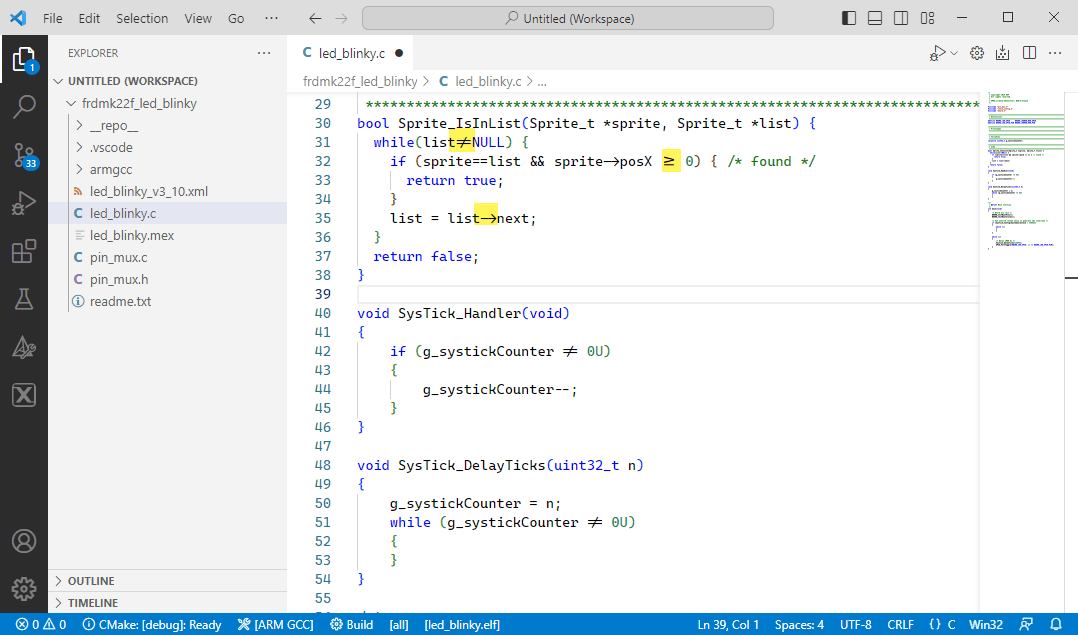Click UTF-8 to change file encoding
This screenshot has height=635, width=1078.
click(x=856, y=624)
